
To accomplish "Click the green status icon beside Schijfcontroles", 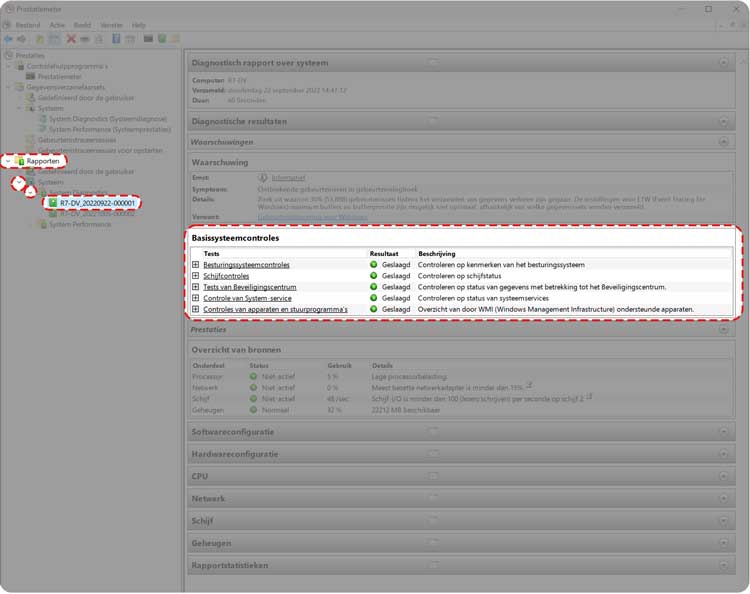I will click(374, 276).
